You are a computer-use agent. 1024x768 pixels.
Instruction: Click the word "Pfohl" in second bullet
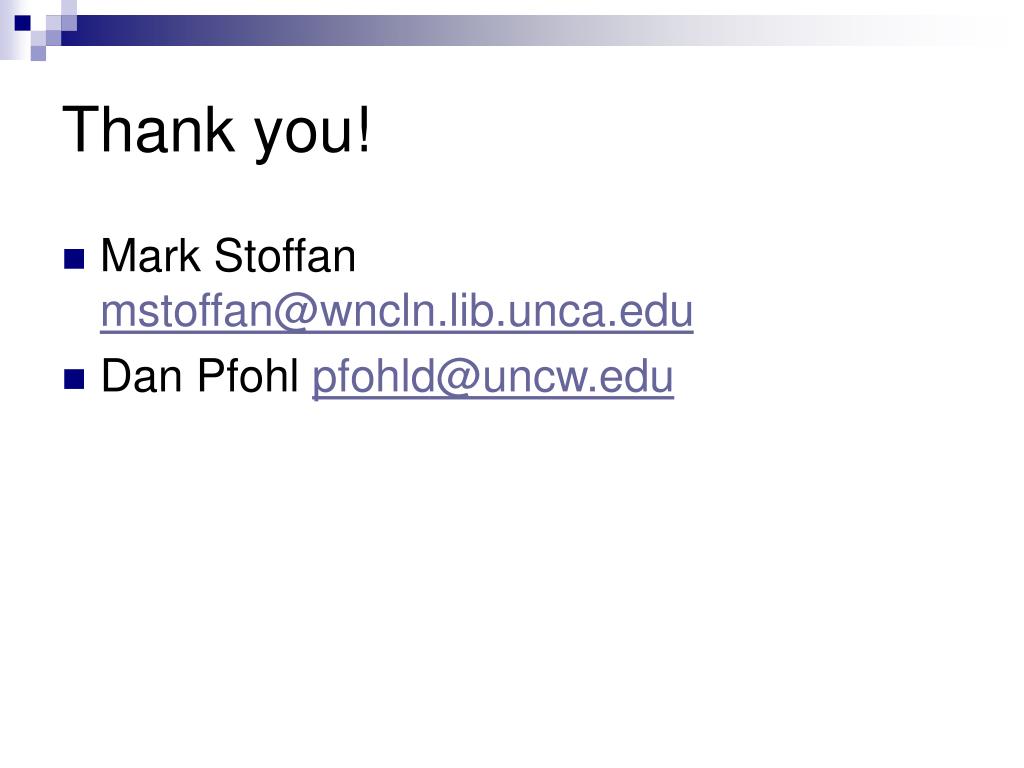point(248,376)
